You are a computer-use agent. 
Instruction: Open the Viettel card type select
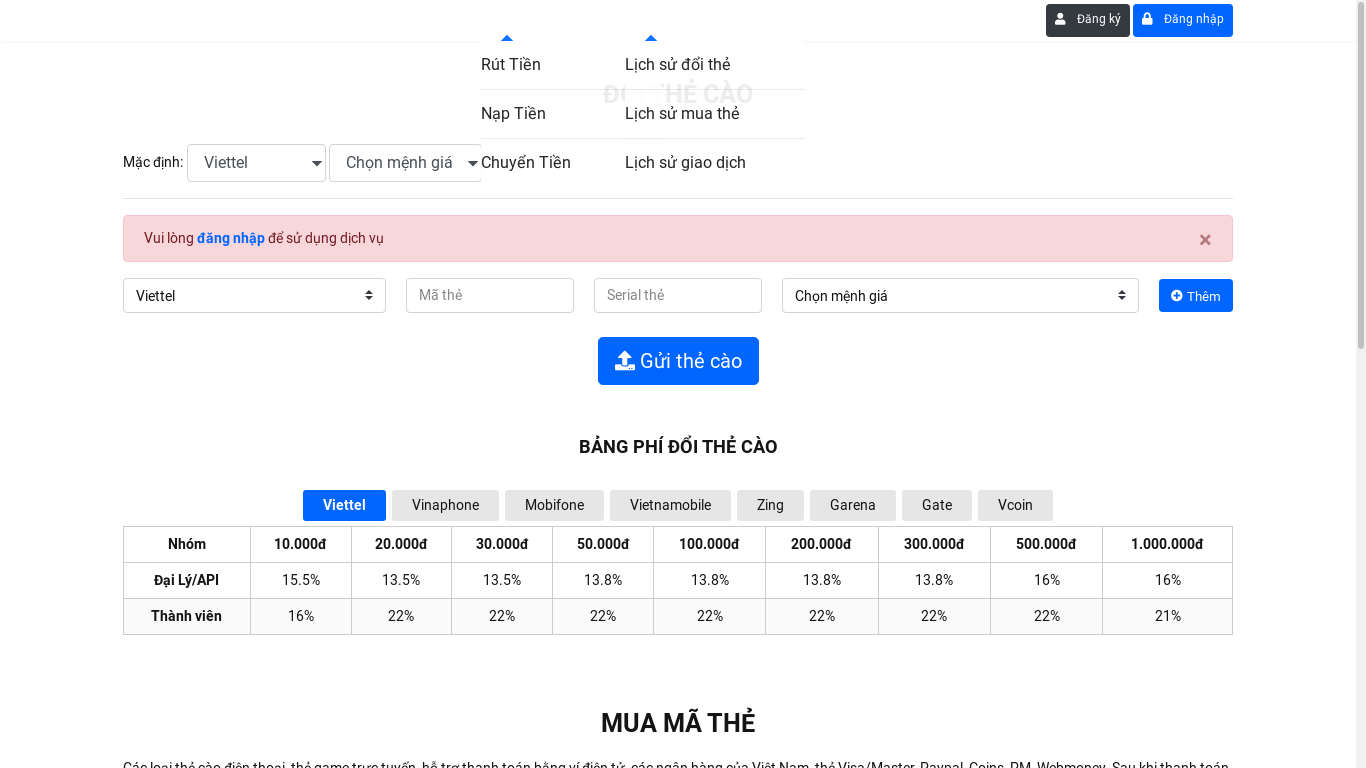point(254,295)
